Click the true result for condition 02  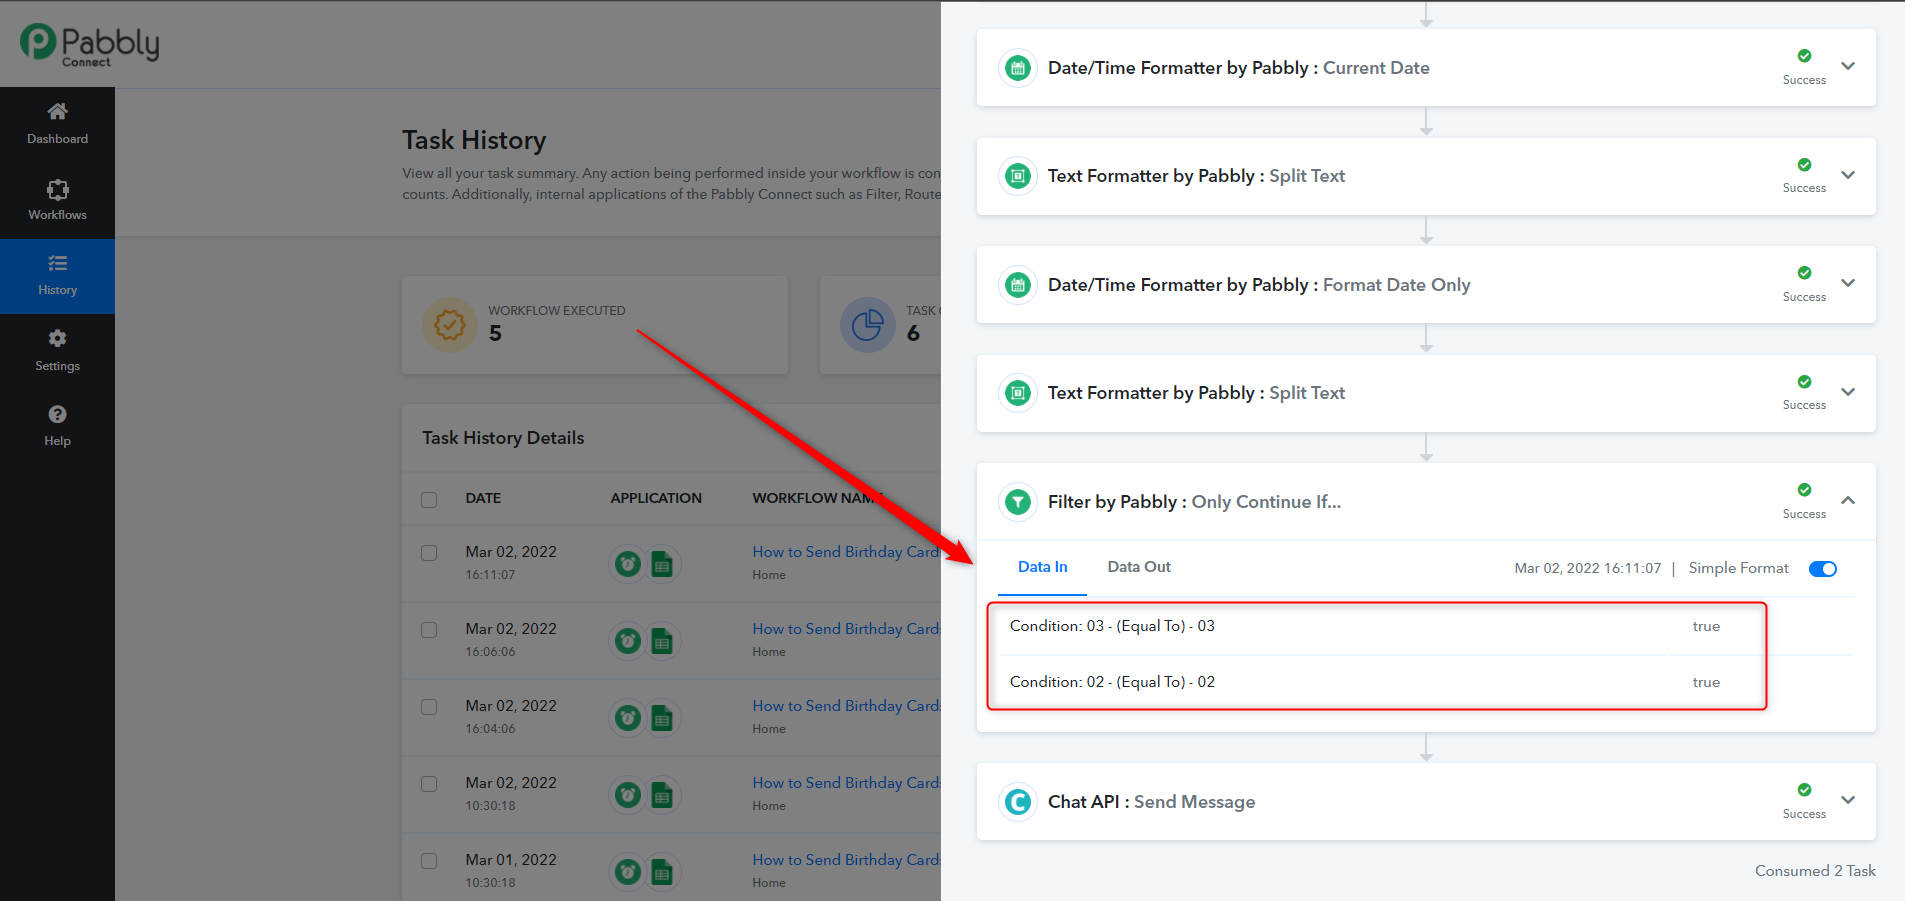(1706, 683)
